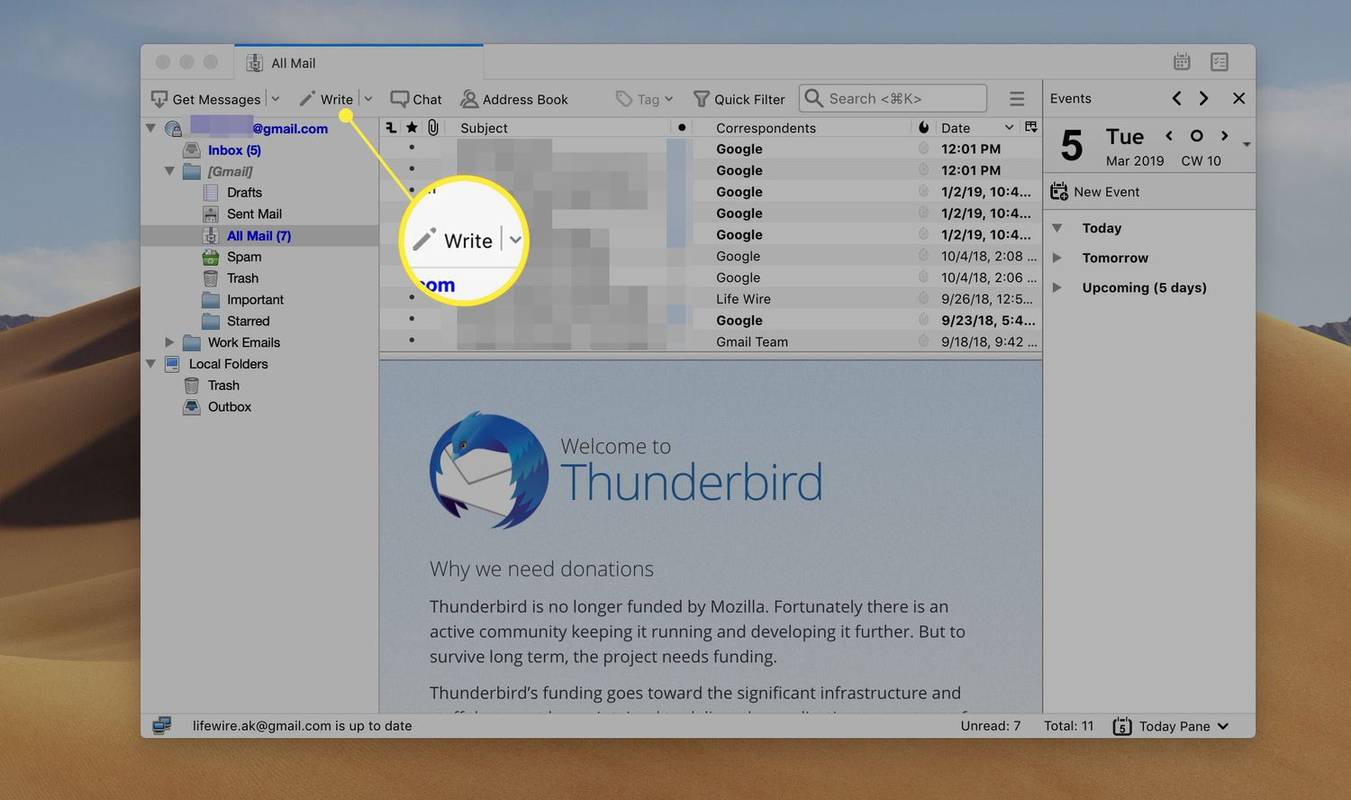The width and height of the screenshot is (1351, 800).
Task: Open the Thunderbird hamburger menu
Action: [1017, 99]
